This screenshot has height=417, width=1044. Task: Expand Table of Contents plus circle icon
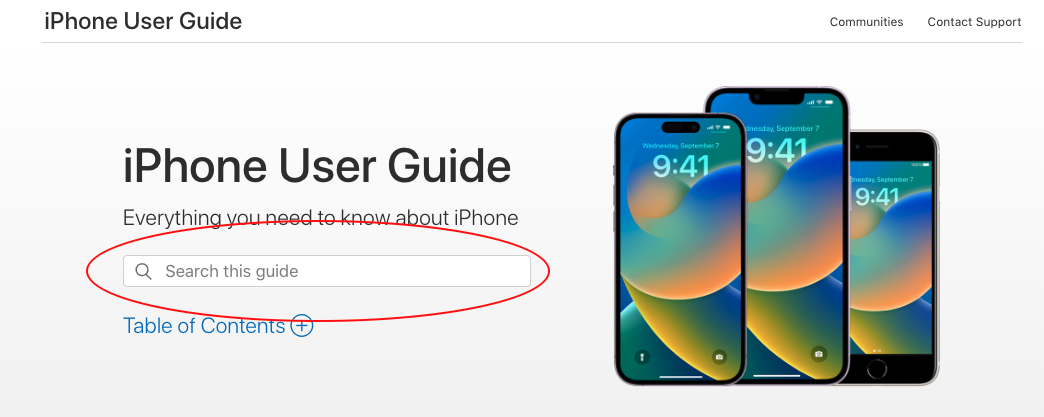pyautogui.click(x=302, y=326)
